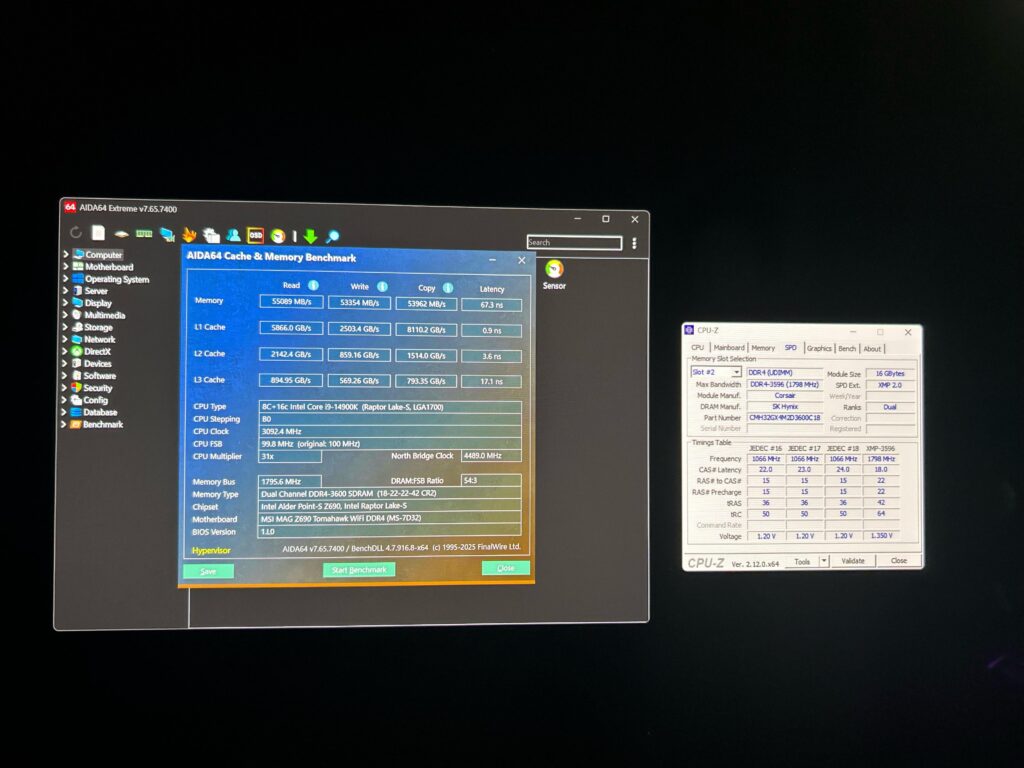
Task: Click the North Bridge Clock value 4489.0 MHz
Action: 491,456
